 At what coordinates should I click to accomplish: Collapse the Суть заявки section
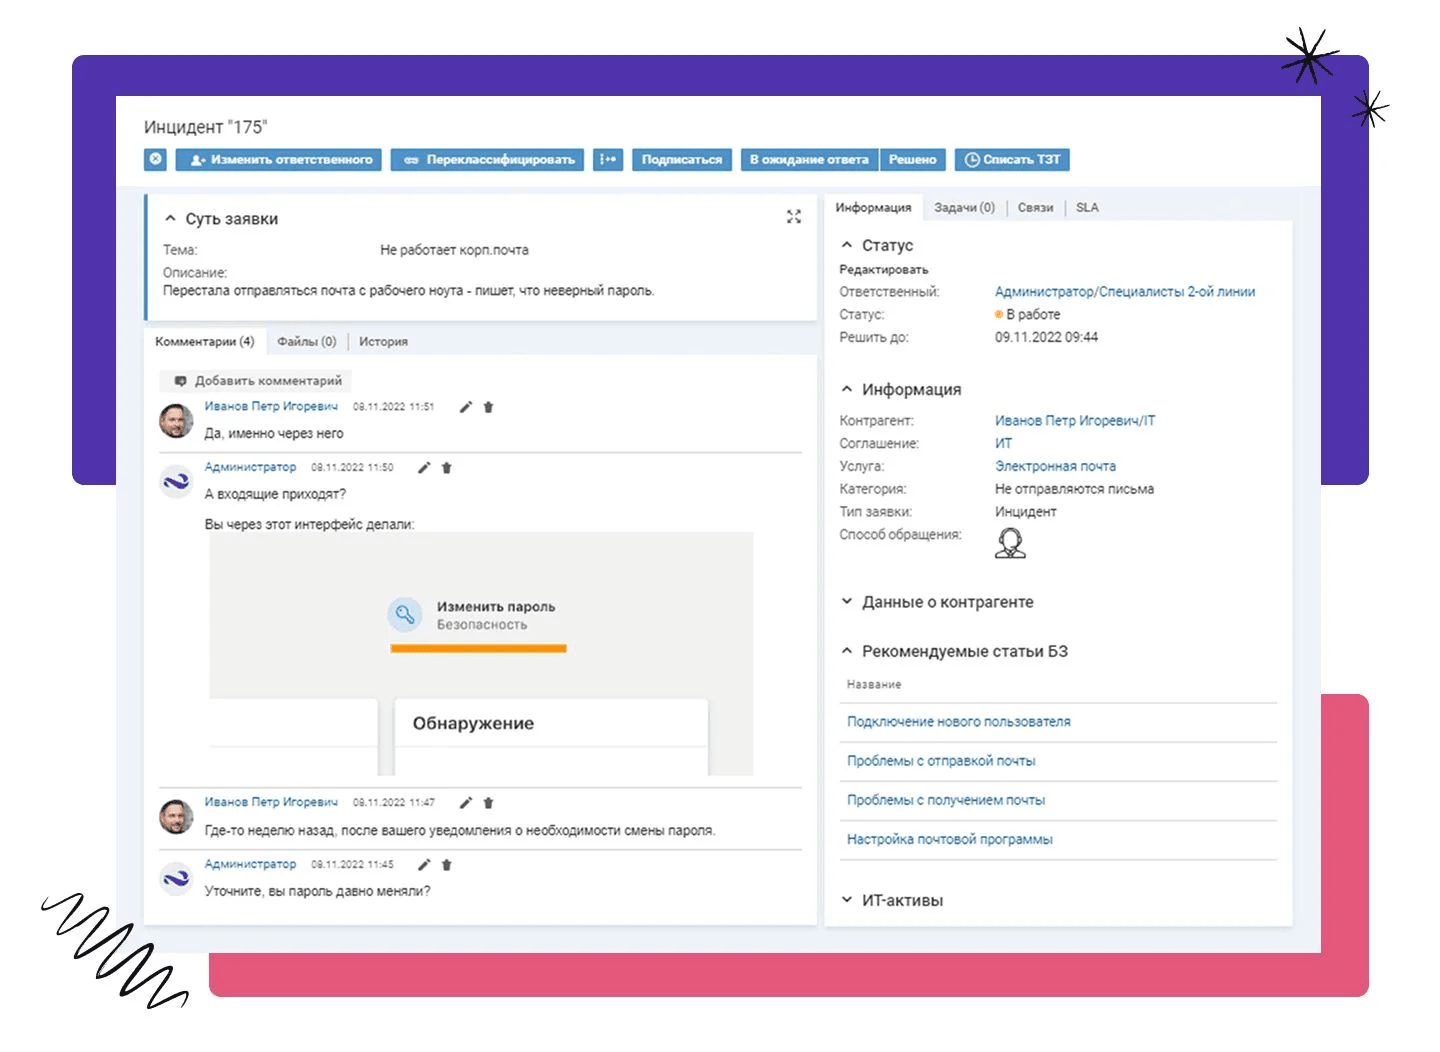170,218
